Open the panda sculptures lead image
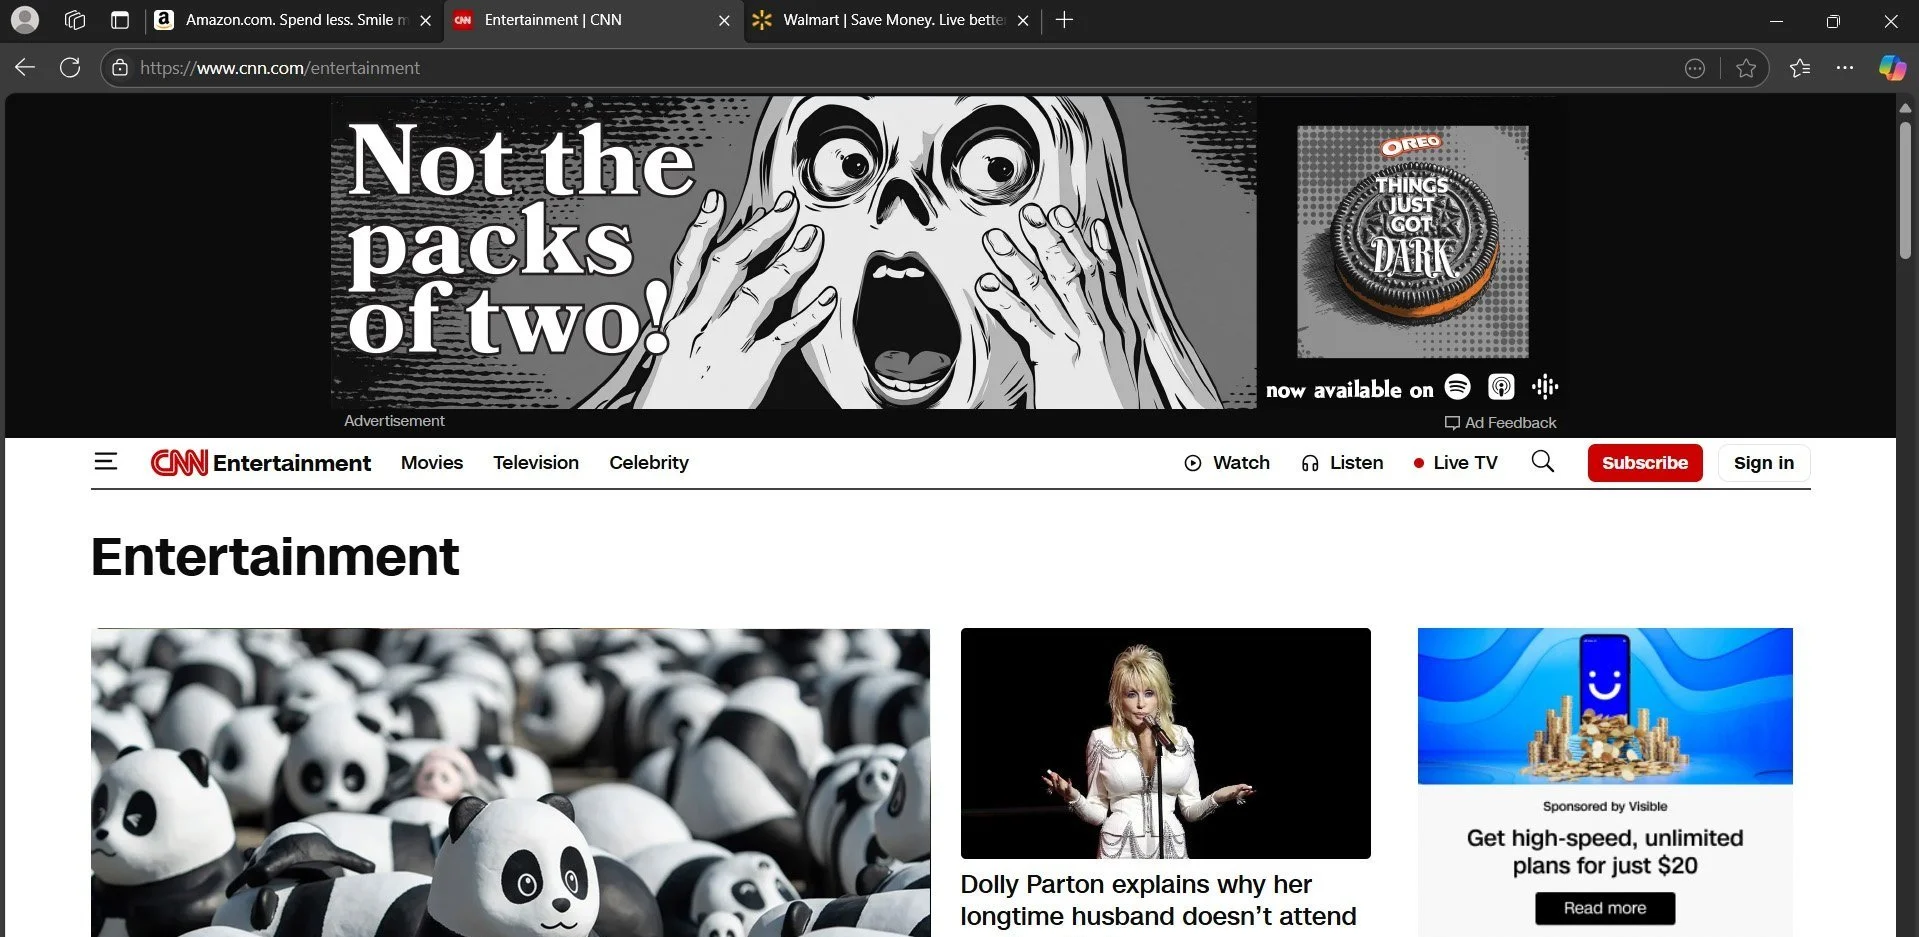The height and width of the screenshot is (937, 1919). coord(510,783)
